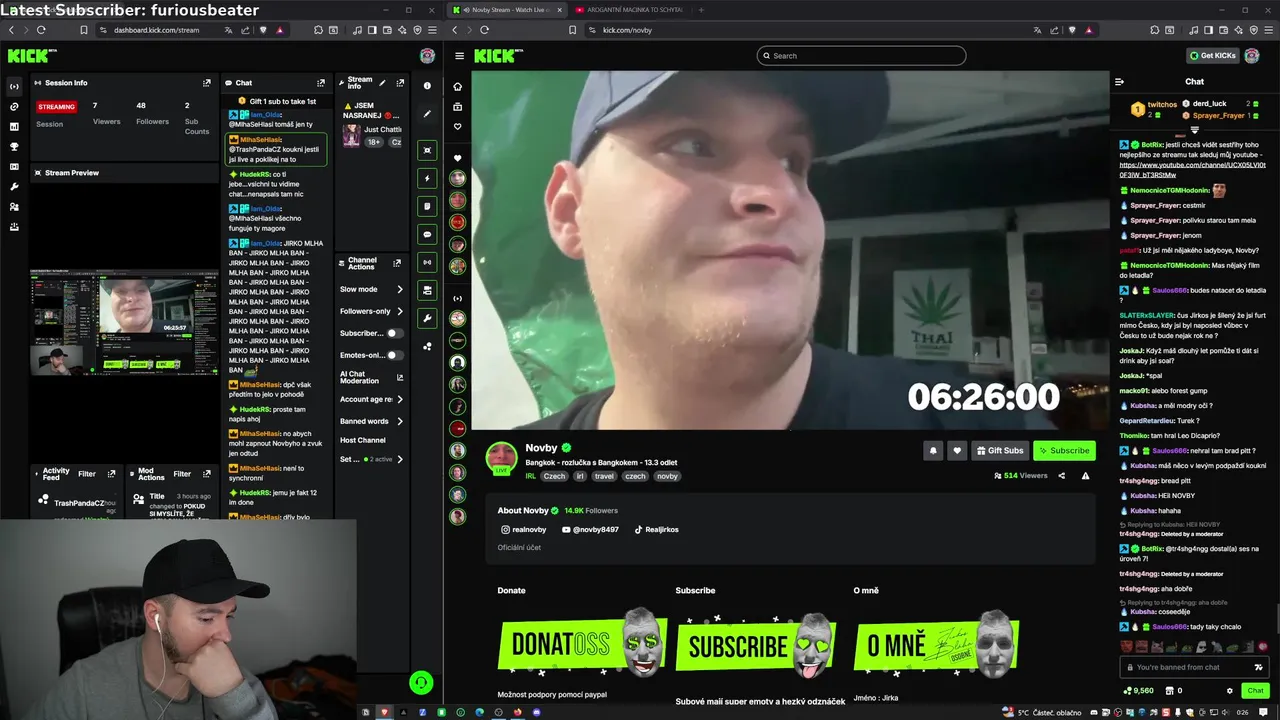The image size is (1280, 720).
Task: Open user avatar menu on kick.com
Action: pos(1252,56)
